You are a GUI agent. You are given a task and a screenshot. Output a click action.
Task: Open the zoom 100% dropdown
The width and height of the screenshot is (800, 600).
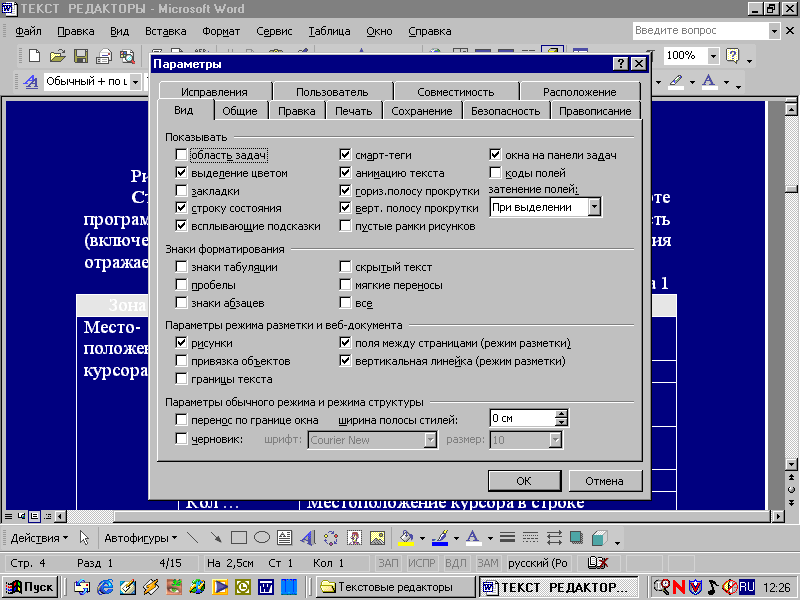pos(713,56)
